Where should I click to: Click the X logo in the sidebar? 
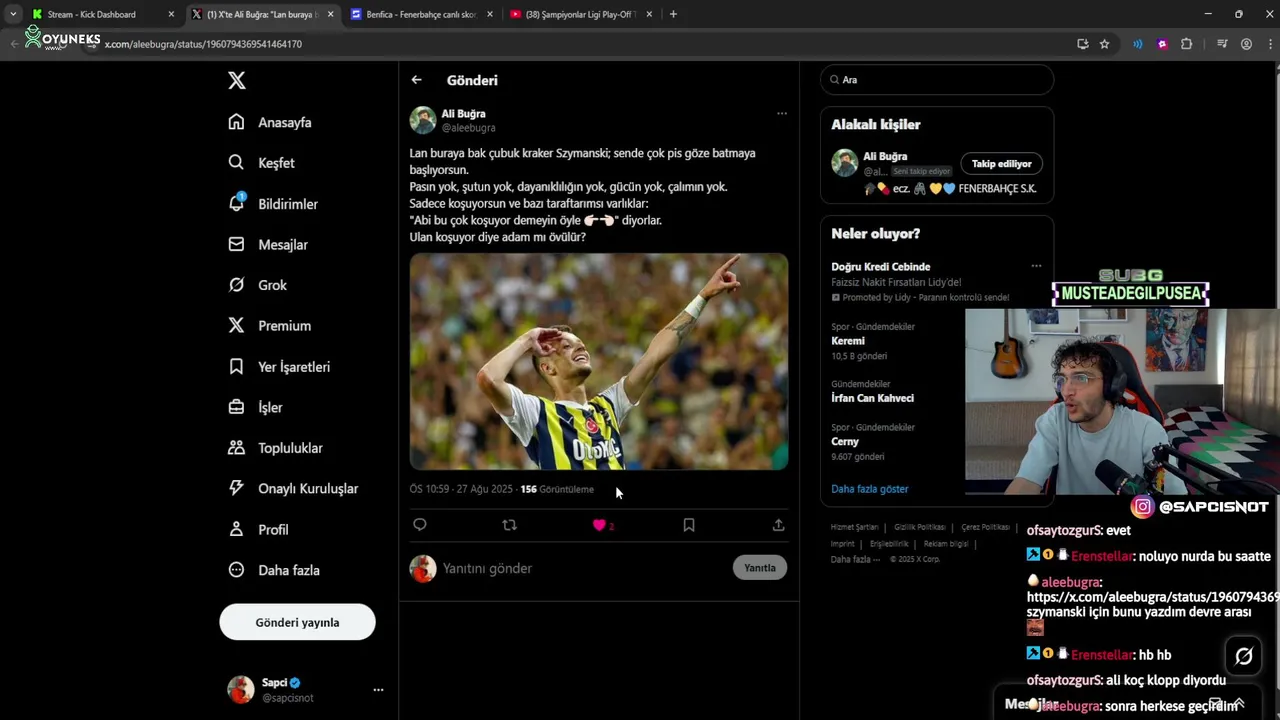237,81
